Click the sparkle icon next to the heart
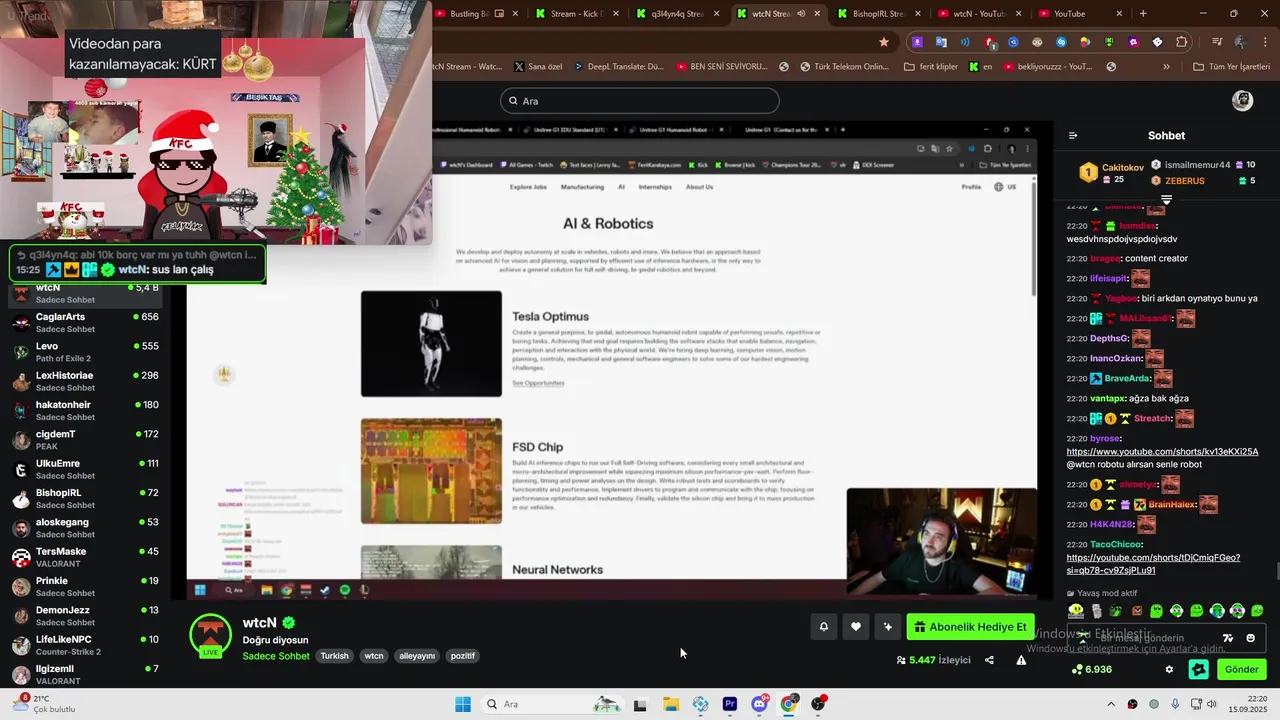 pyautogui.click(x=887, y=627)
